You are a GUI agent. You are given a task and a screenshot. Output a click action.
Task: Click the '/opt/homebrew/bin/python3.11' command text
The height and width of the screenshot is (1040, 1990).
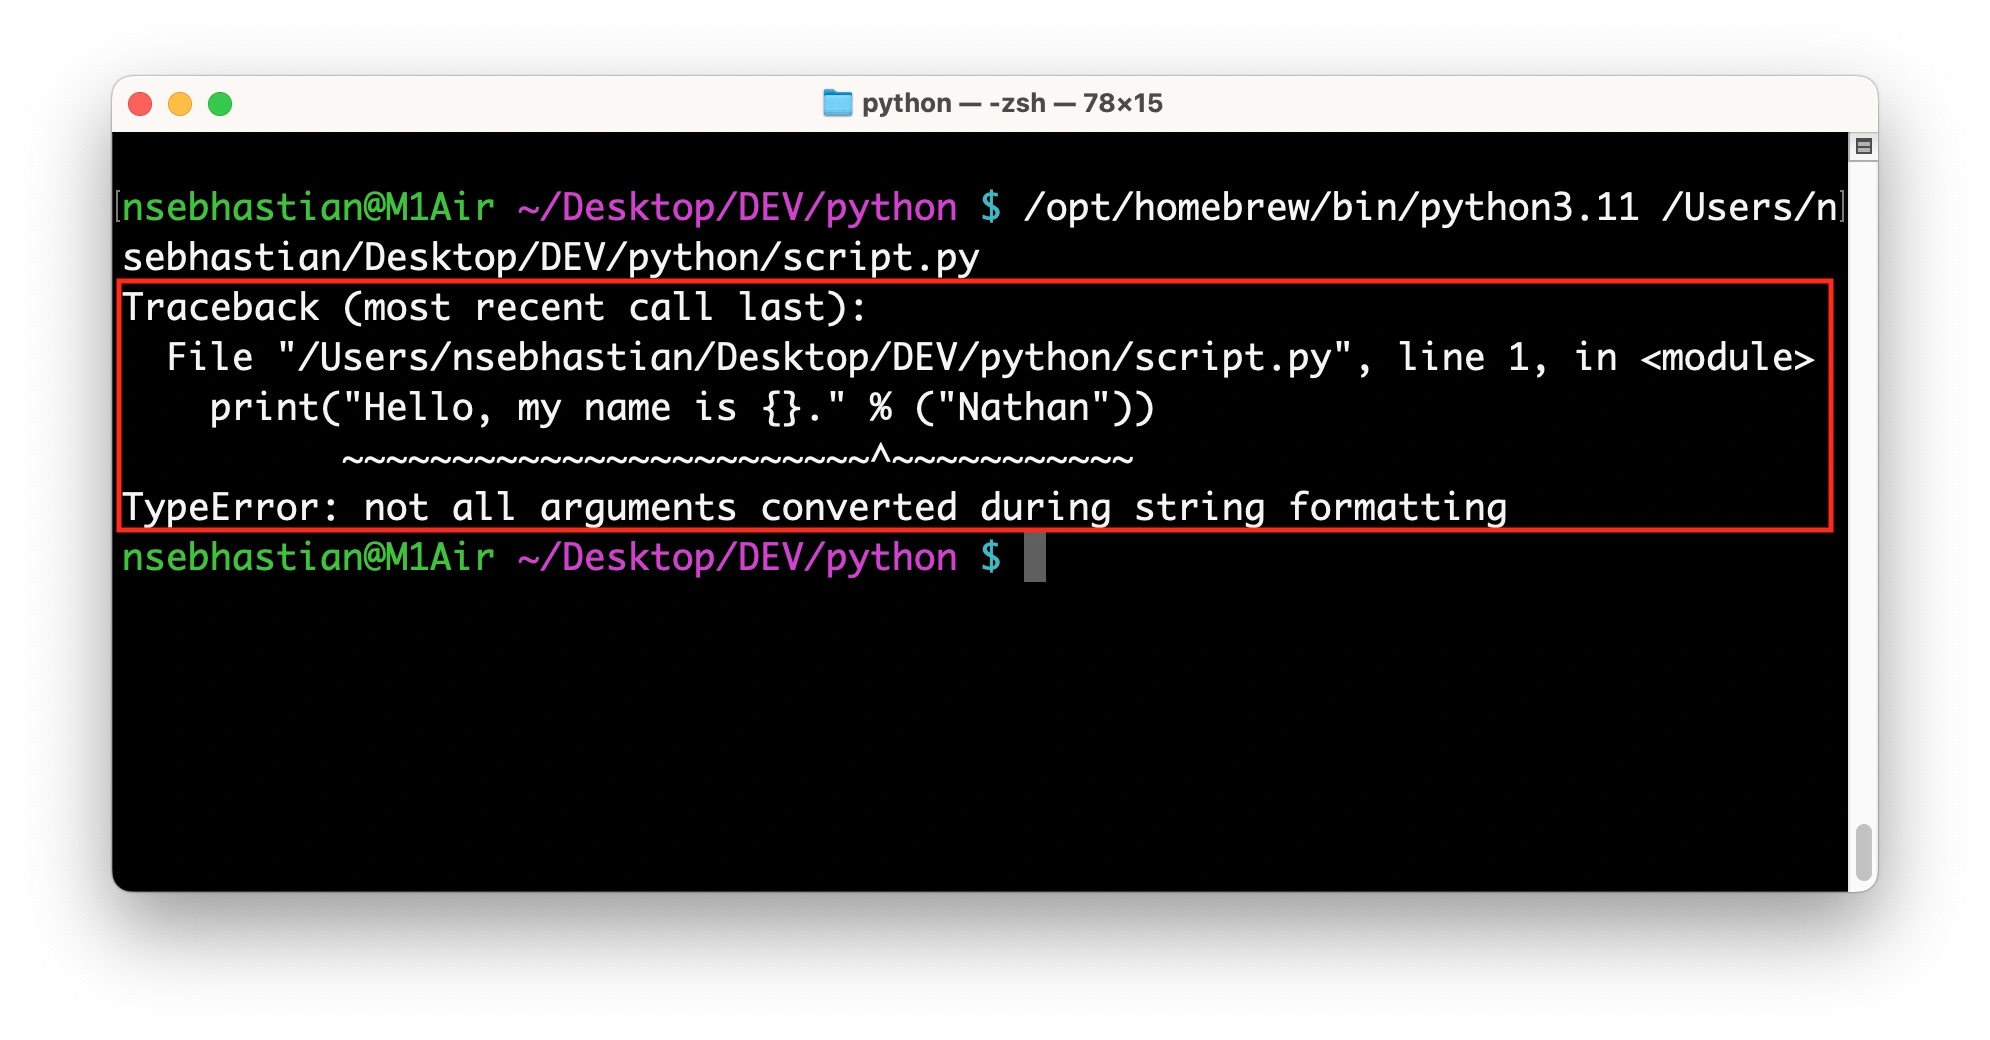point(1331,208)
